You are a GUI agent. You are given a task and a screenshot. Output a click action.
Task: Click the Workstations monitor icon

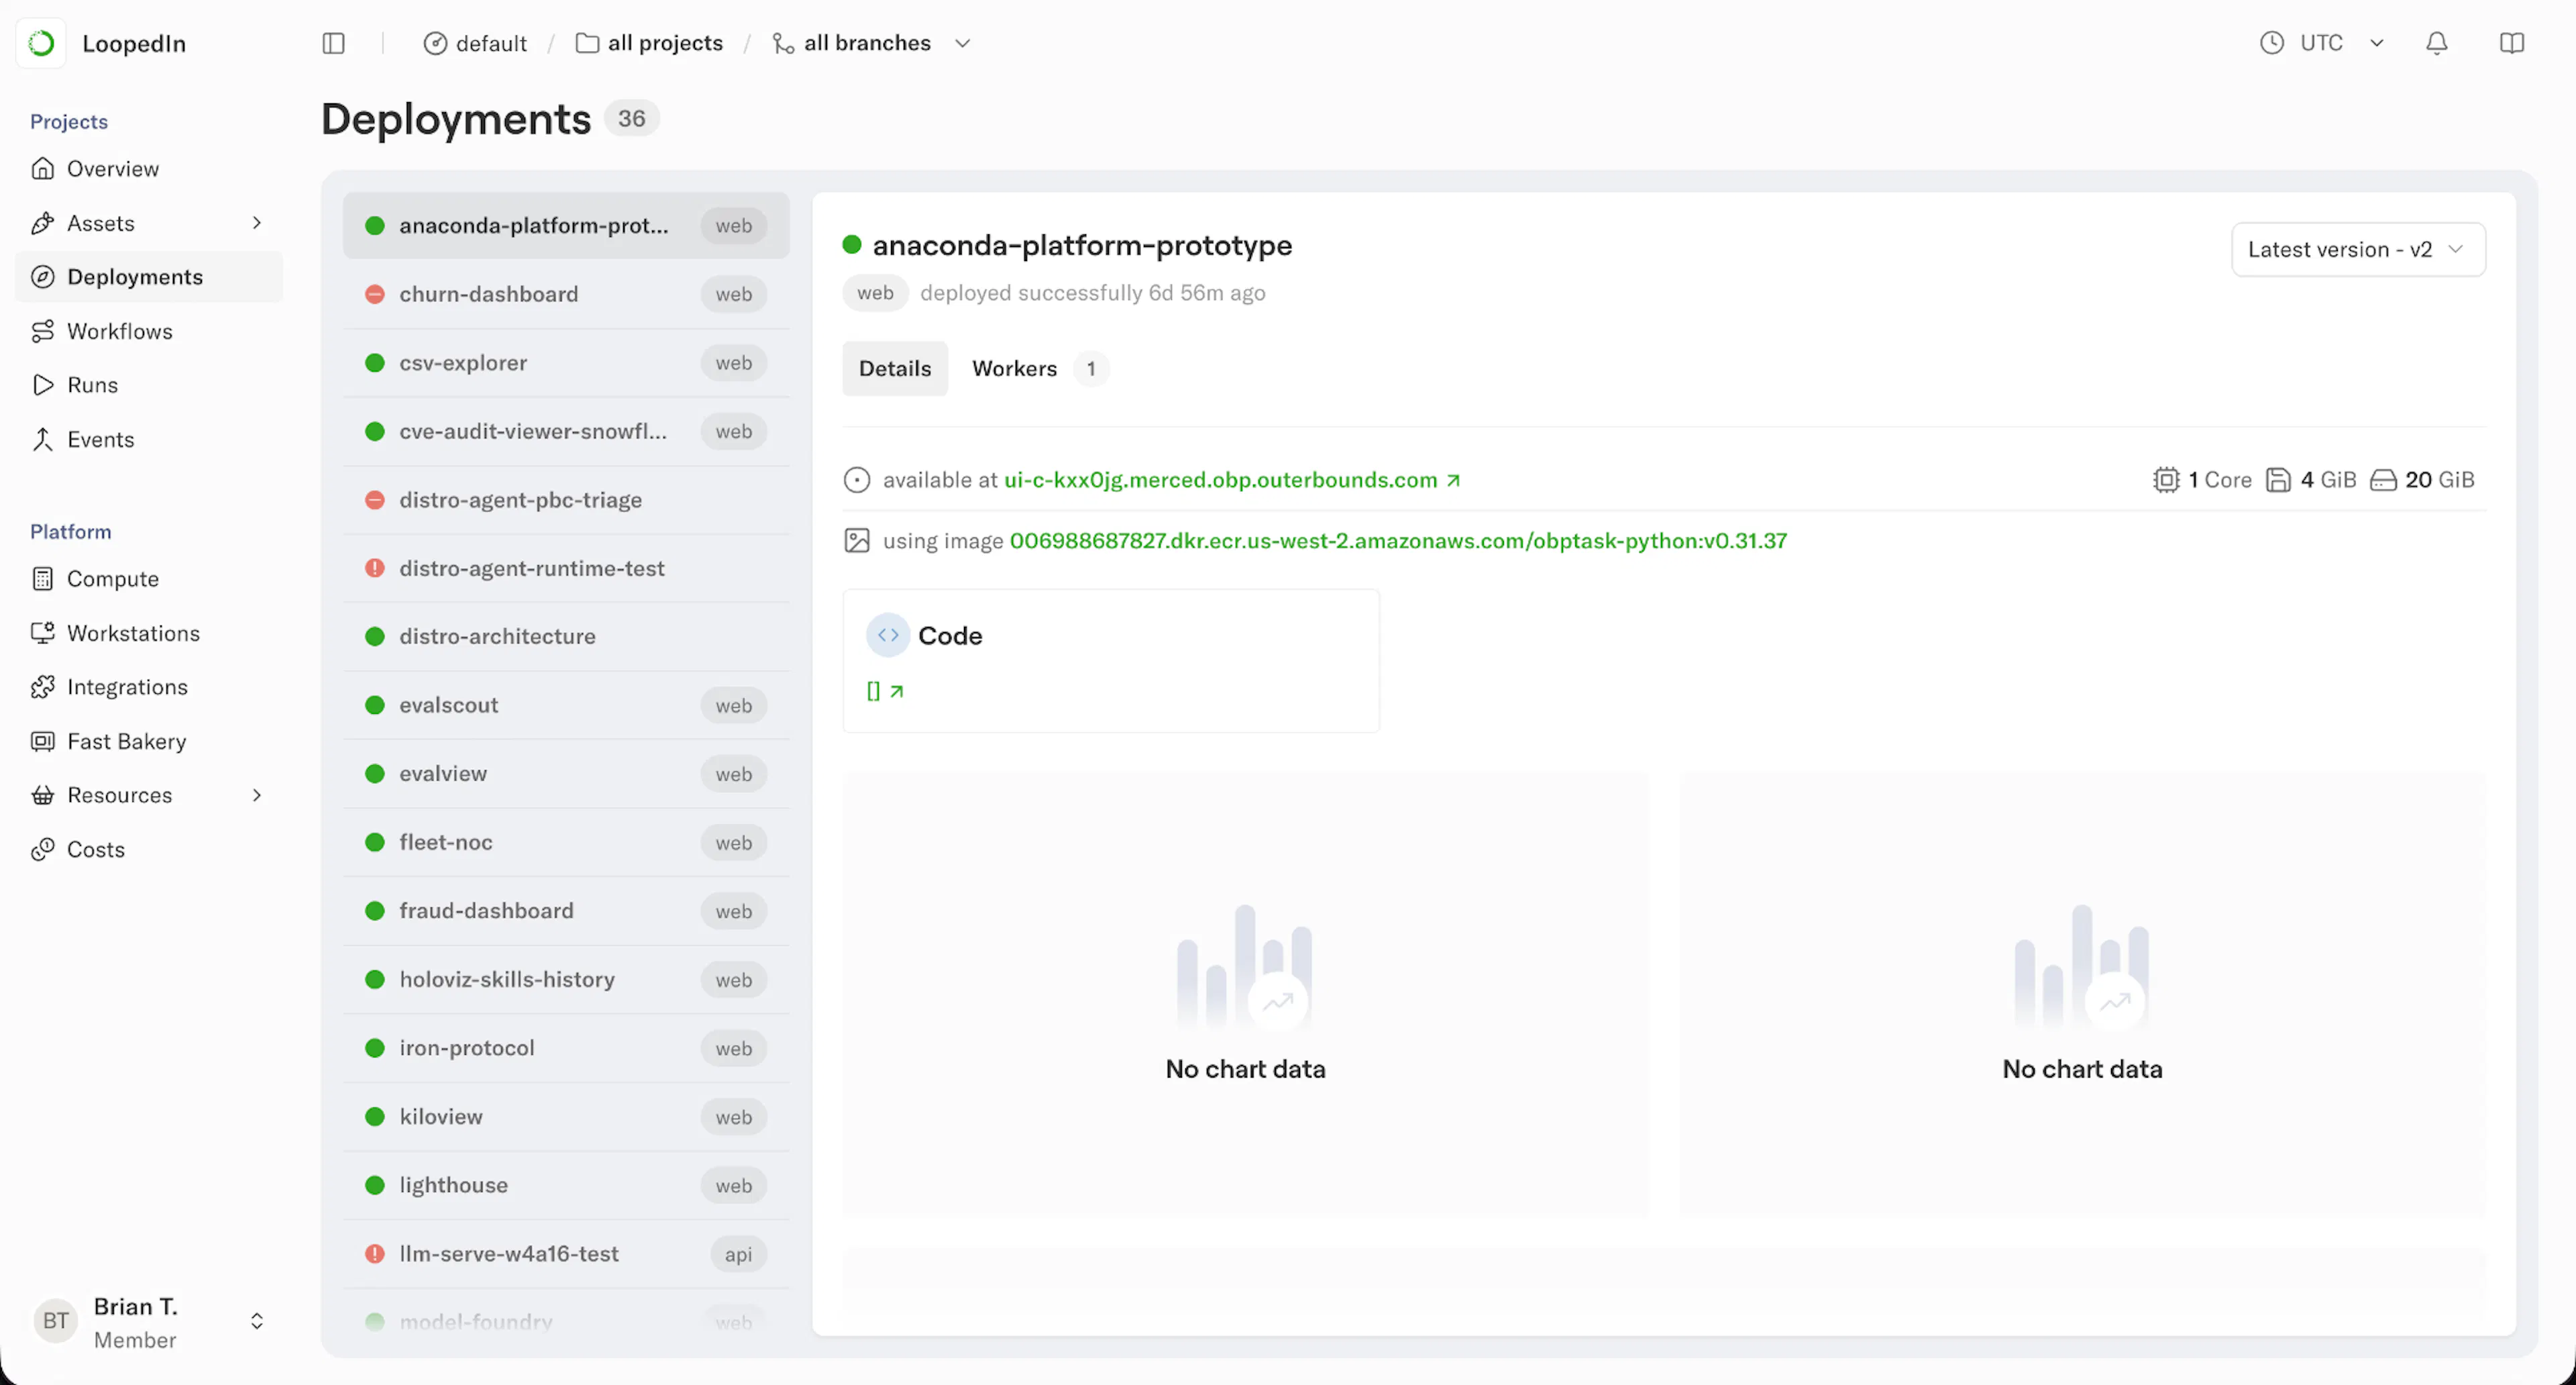tap(42, 633)
